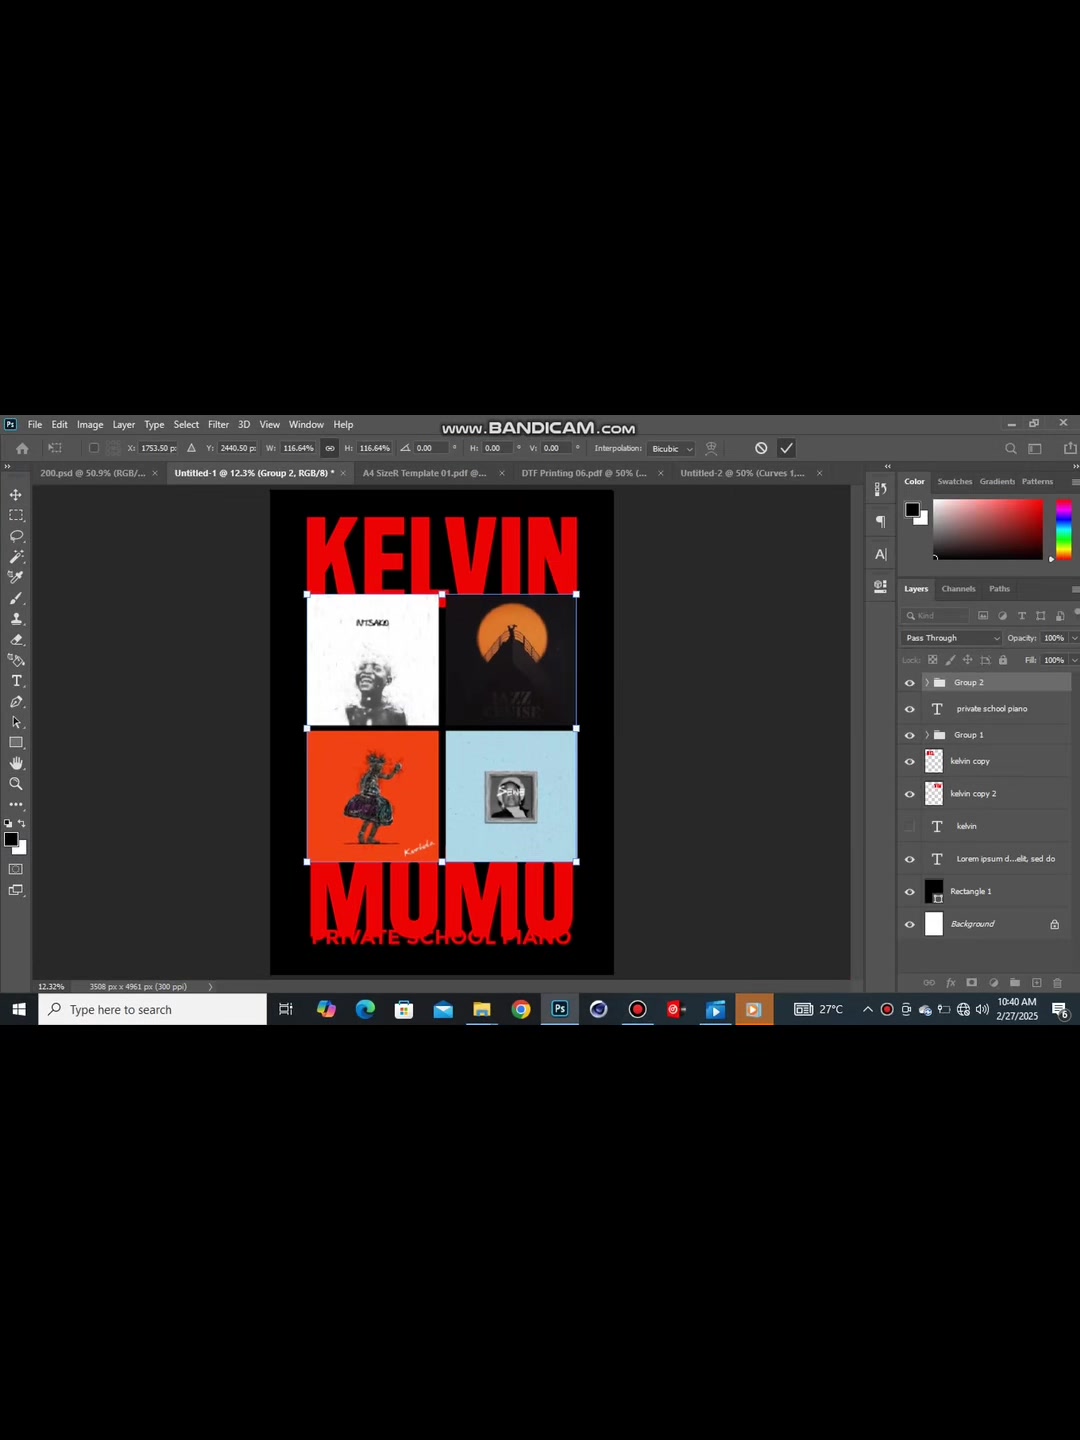Click the foreground color swatch in toolbar
This screenshot has width=1080, height=1440.
point(10,839)
